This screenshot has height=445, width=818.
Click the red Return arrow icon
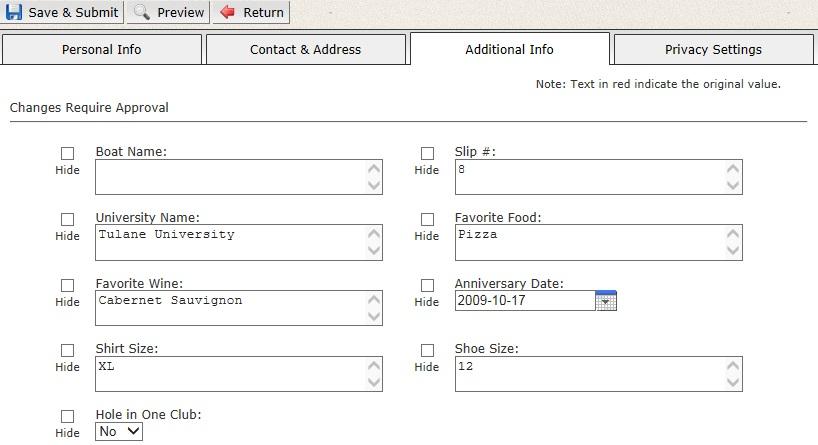coord(227,13)
